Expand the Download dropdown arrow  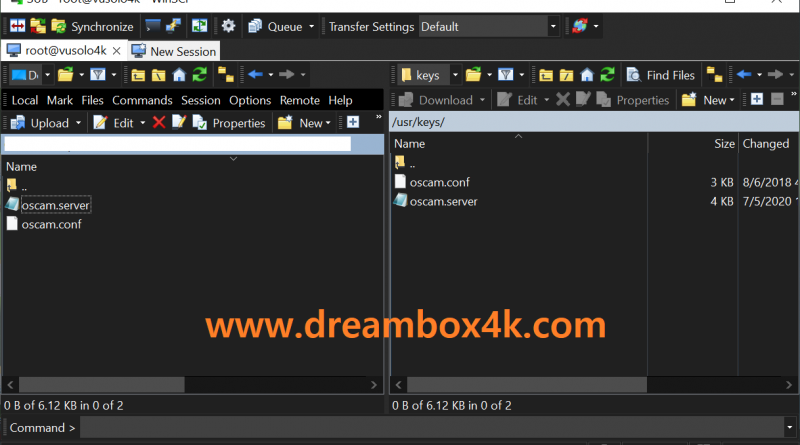click(482, 100)
